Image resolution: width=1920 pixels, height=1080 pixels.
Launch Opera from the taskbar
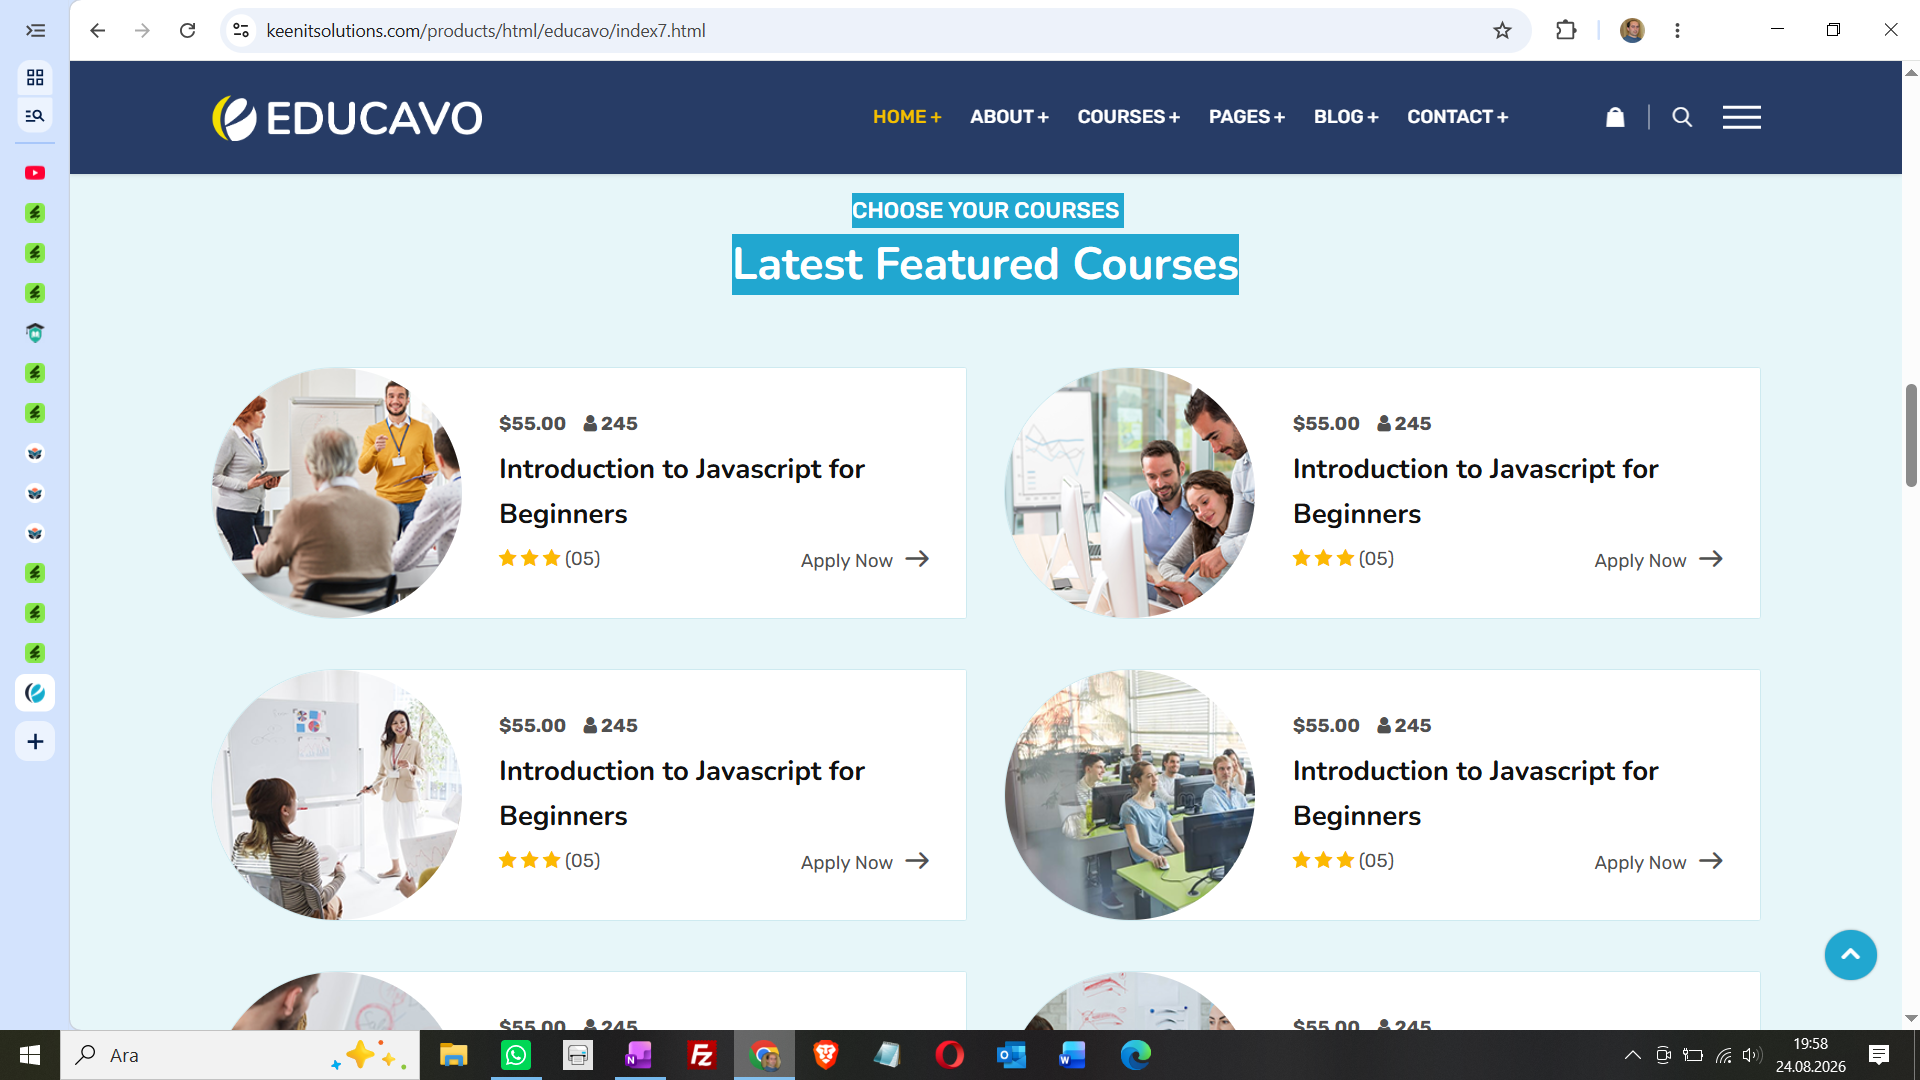click(950, 1055)
